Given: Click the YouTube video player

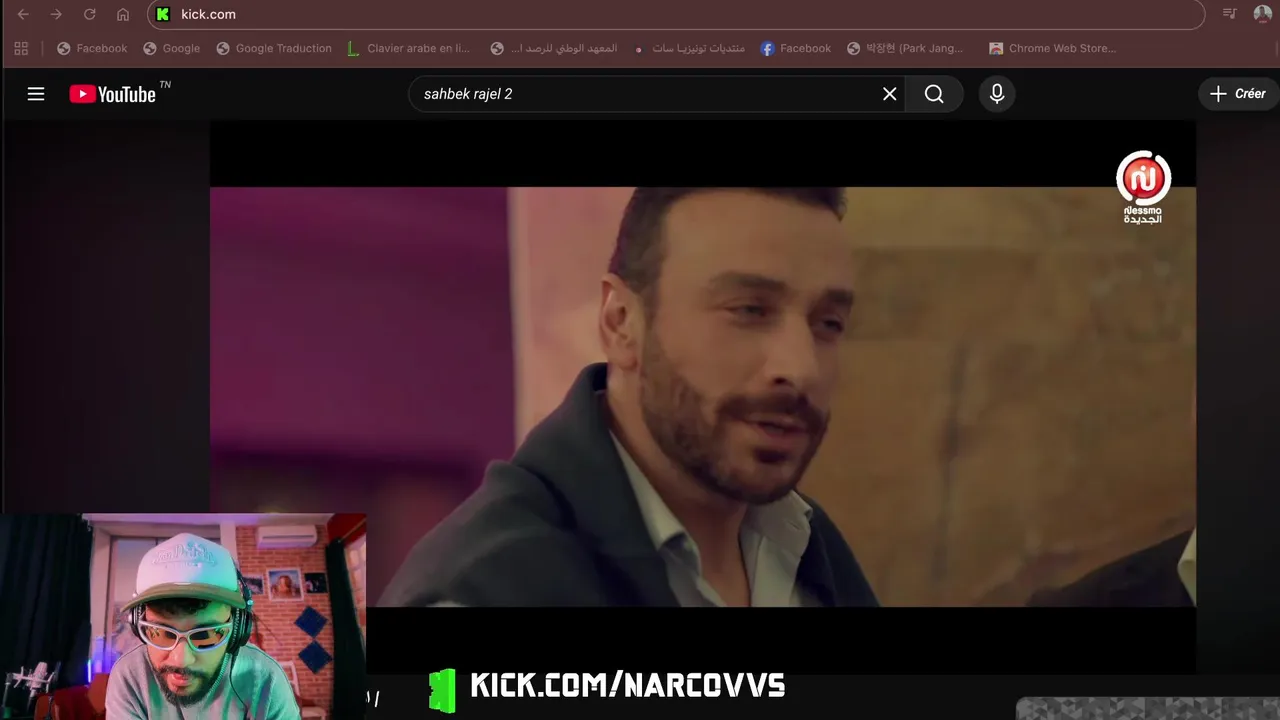Looking at the screenshot, I should 702,397.
